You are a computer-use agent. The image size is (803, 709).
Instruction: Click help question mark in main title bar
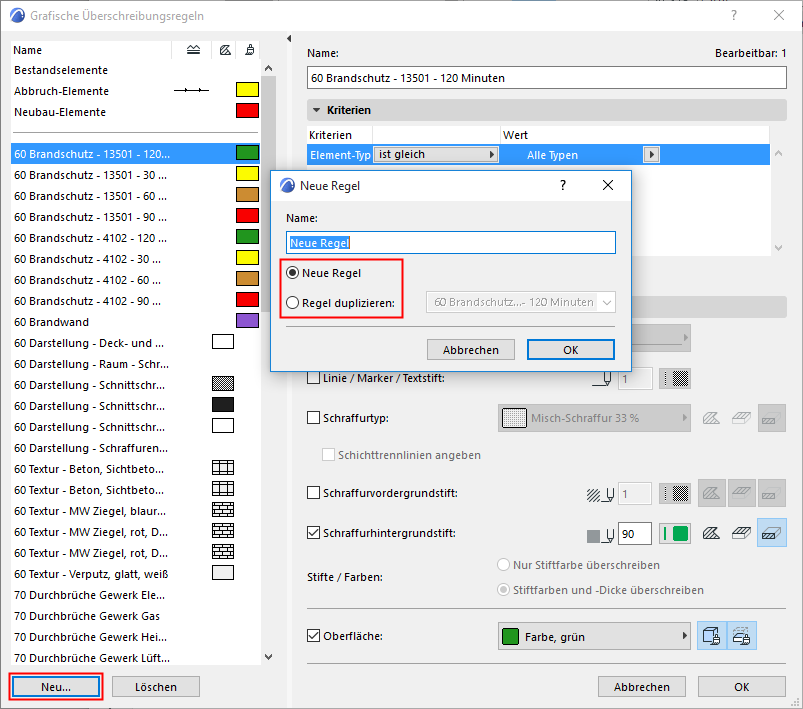point(734,15)
